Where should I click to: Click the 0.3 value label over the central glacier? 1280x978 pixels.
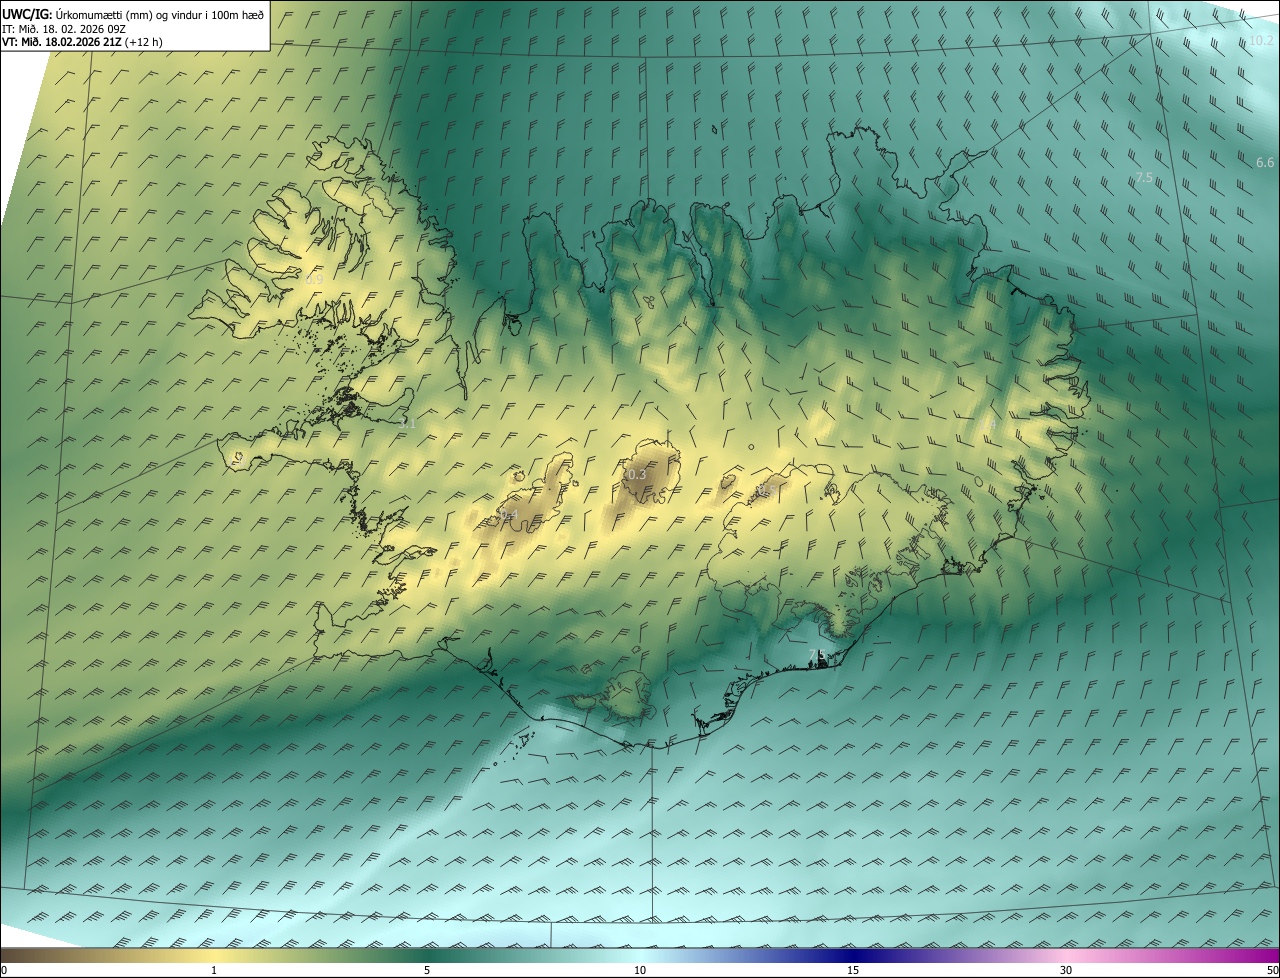pyautogui.click(x=636, y=474)
